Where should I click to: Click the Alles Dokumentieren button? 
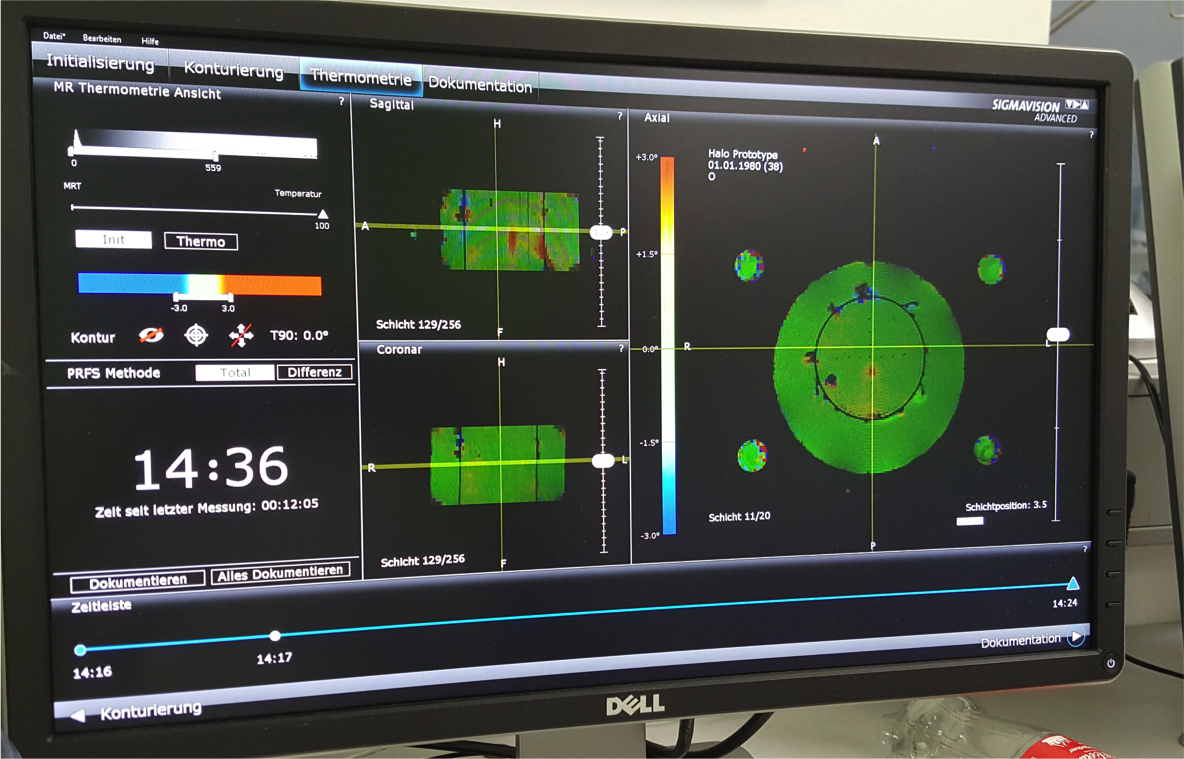(281, 572)
